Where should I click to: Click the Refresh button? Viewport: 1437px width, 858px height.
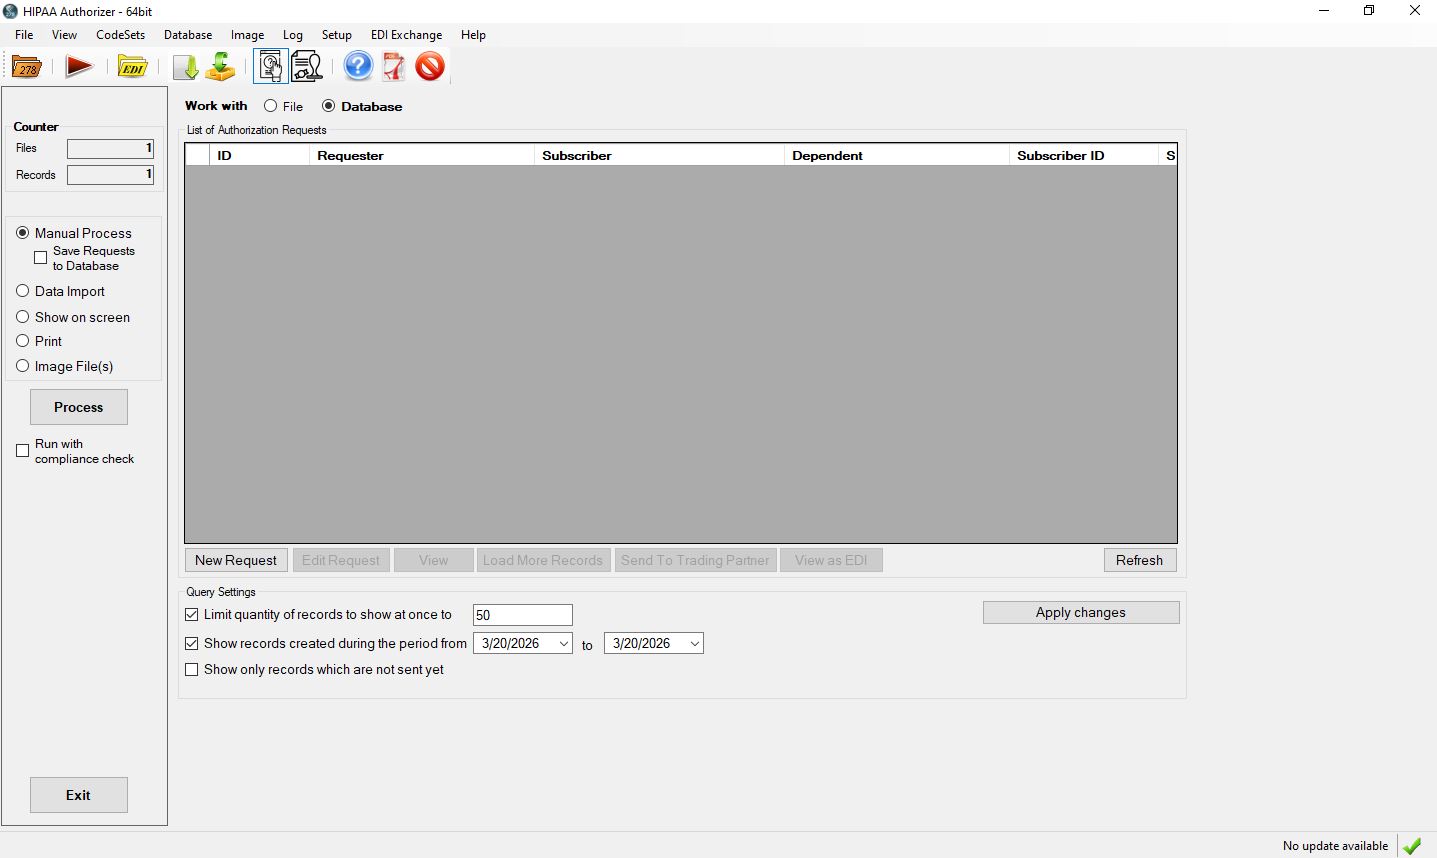click(1140, 560)
